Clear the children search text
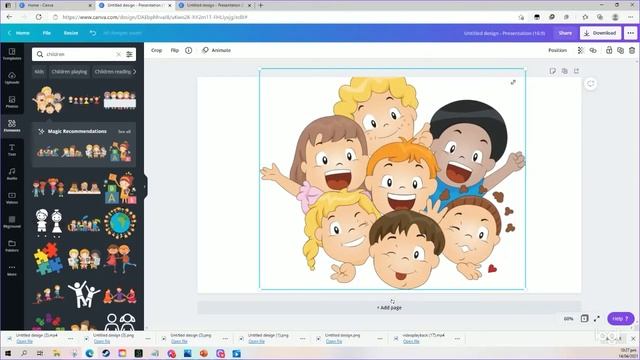The width and height of the screenshot is (640, 360). click(118, 54)
